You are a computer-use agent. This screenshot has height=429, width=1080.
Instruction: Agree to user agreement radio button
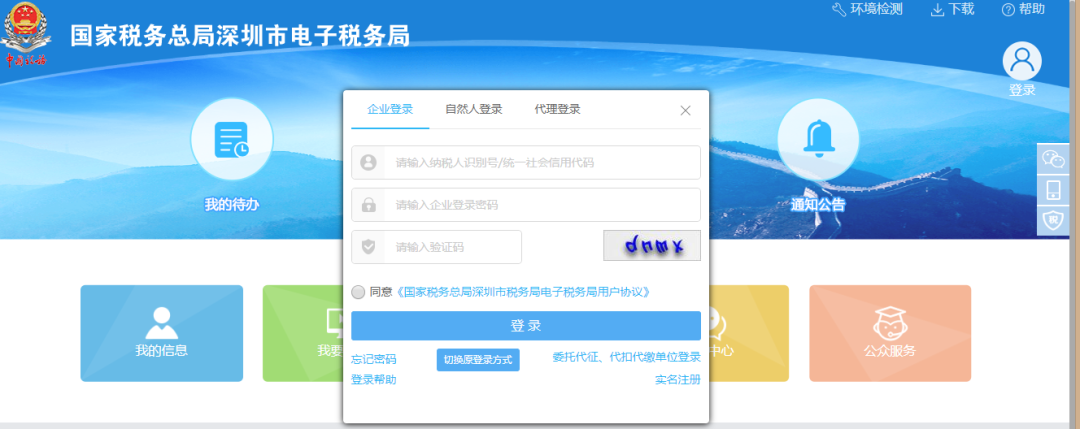(358, 292)
